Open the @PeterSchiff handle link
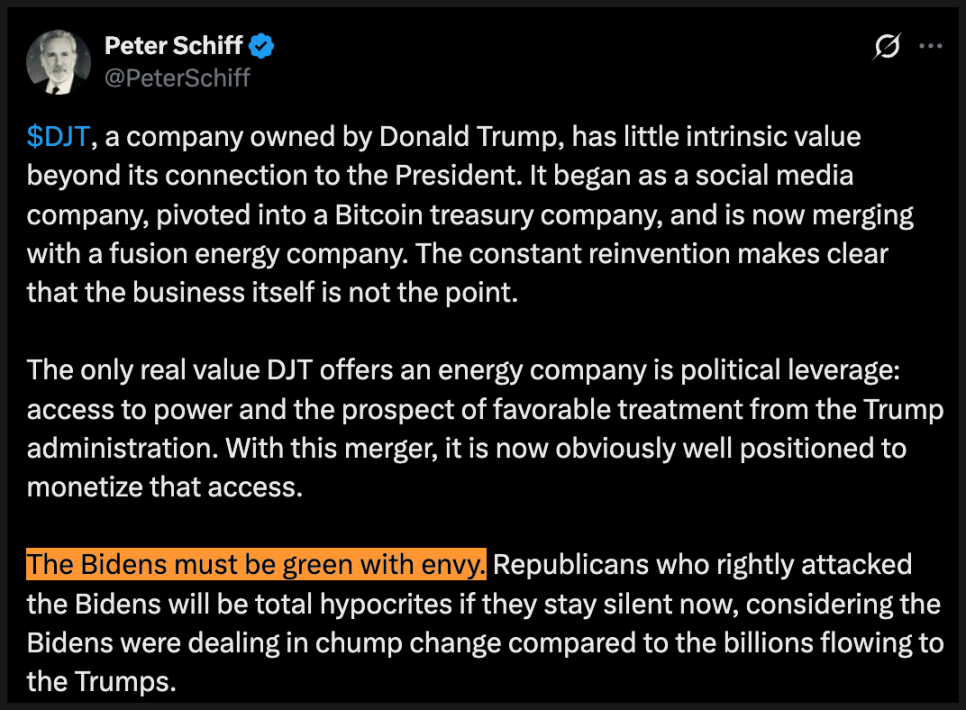The height and width of the screenshot is (710, 966). (x=177, y=77)
